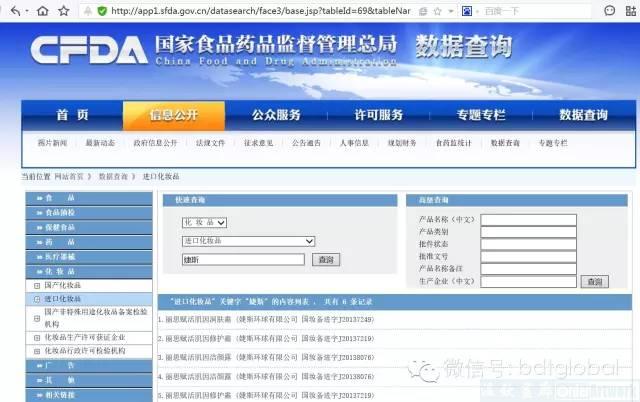
Task: Open result 2 丽思赋活肌因修护霜
Action: (x=269, y=338)
